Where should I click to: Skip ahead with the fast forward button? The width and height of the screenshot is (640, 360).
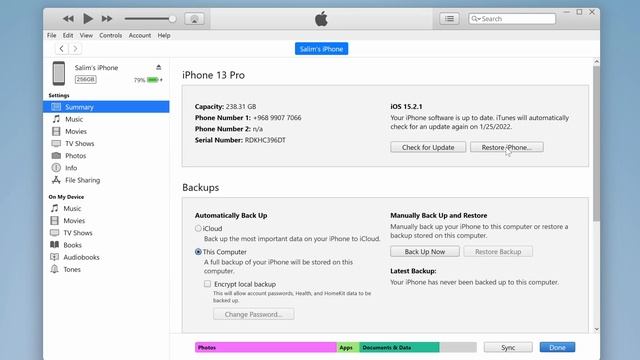pos(107,19)
